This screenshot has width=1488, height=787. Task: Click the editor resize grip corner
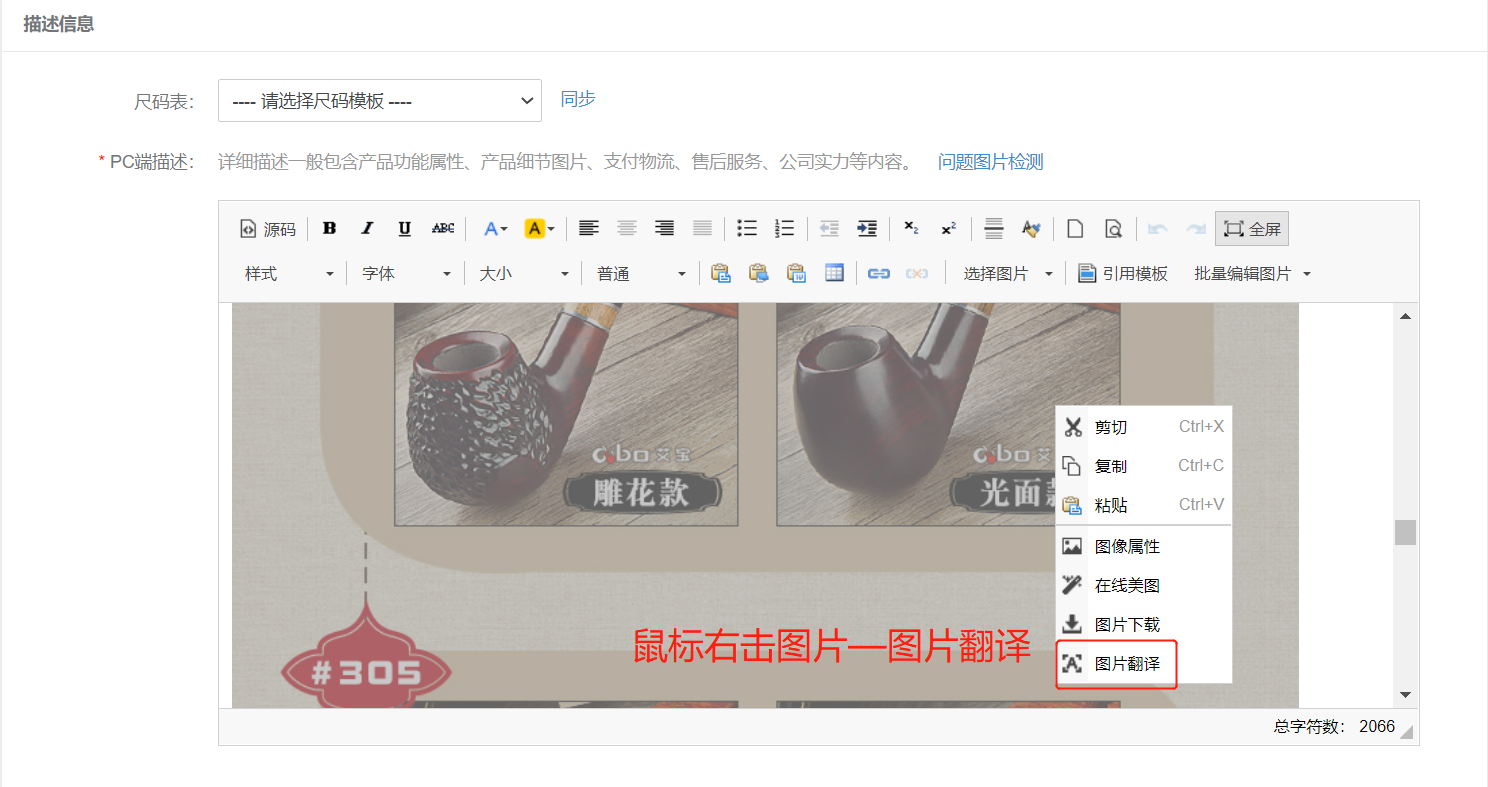1407,732
